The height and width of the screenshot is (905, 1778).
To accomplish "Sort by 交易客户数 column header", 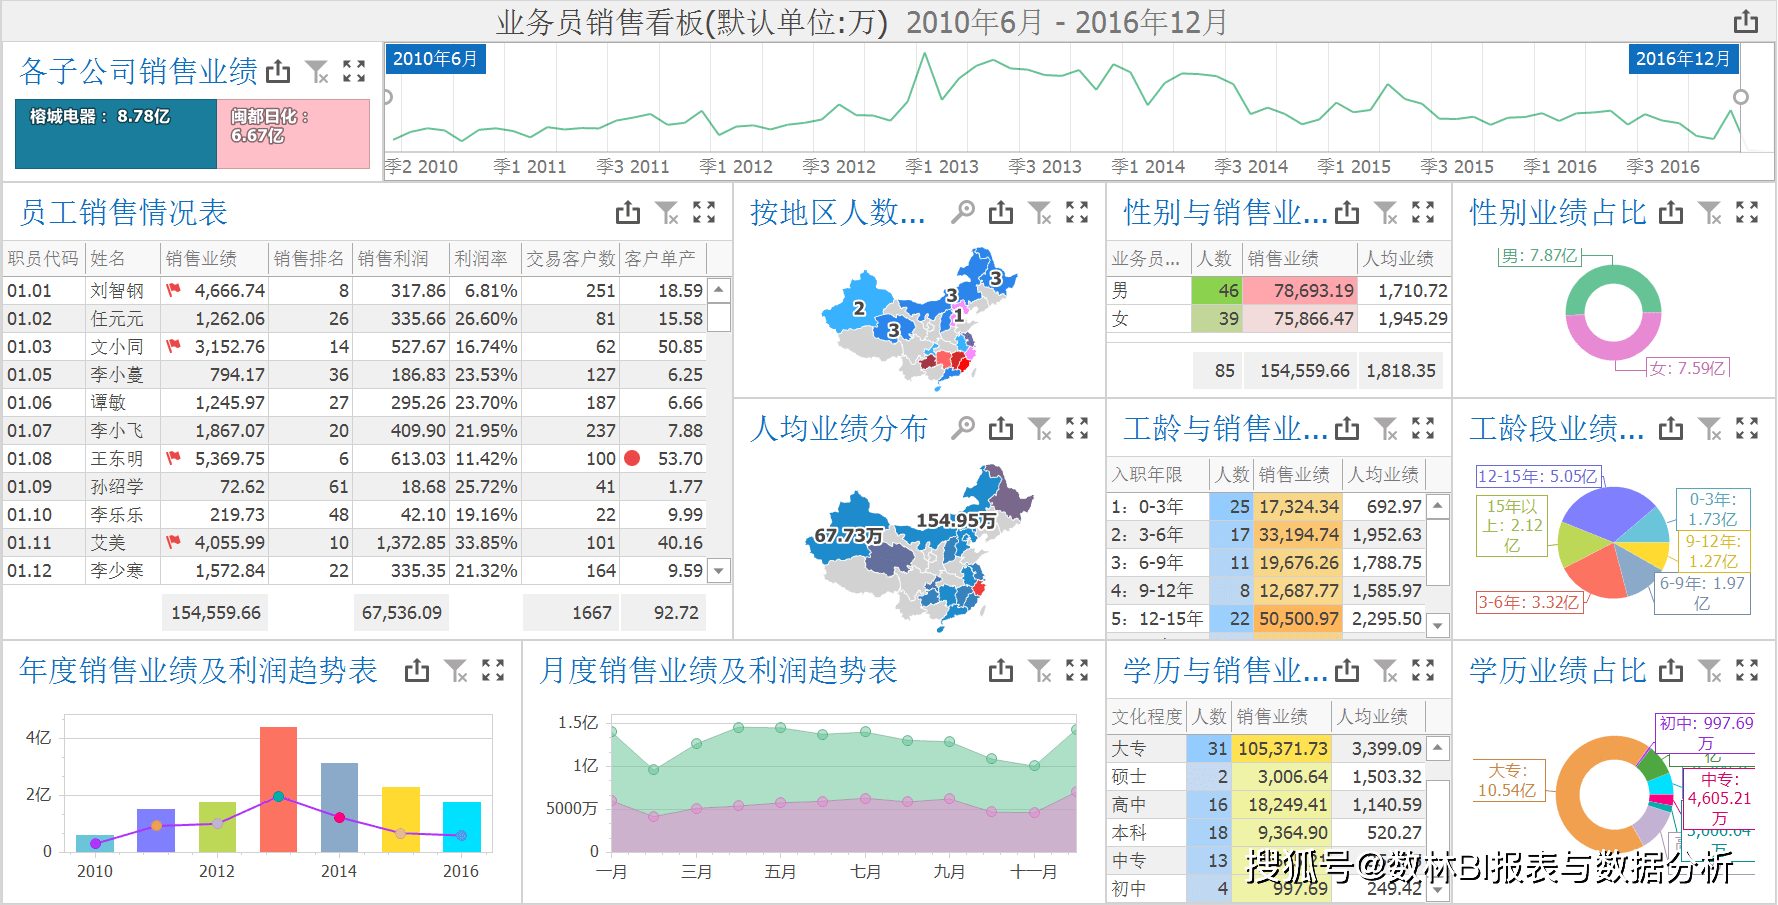I will coord(571,258).
